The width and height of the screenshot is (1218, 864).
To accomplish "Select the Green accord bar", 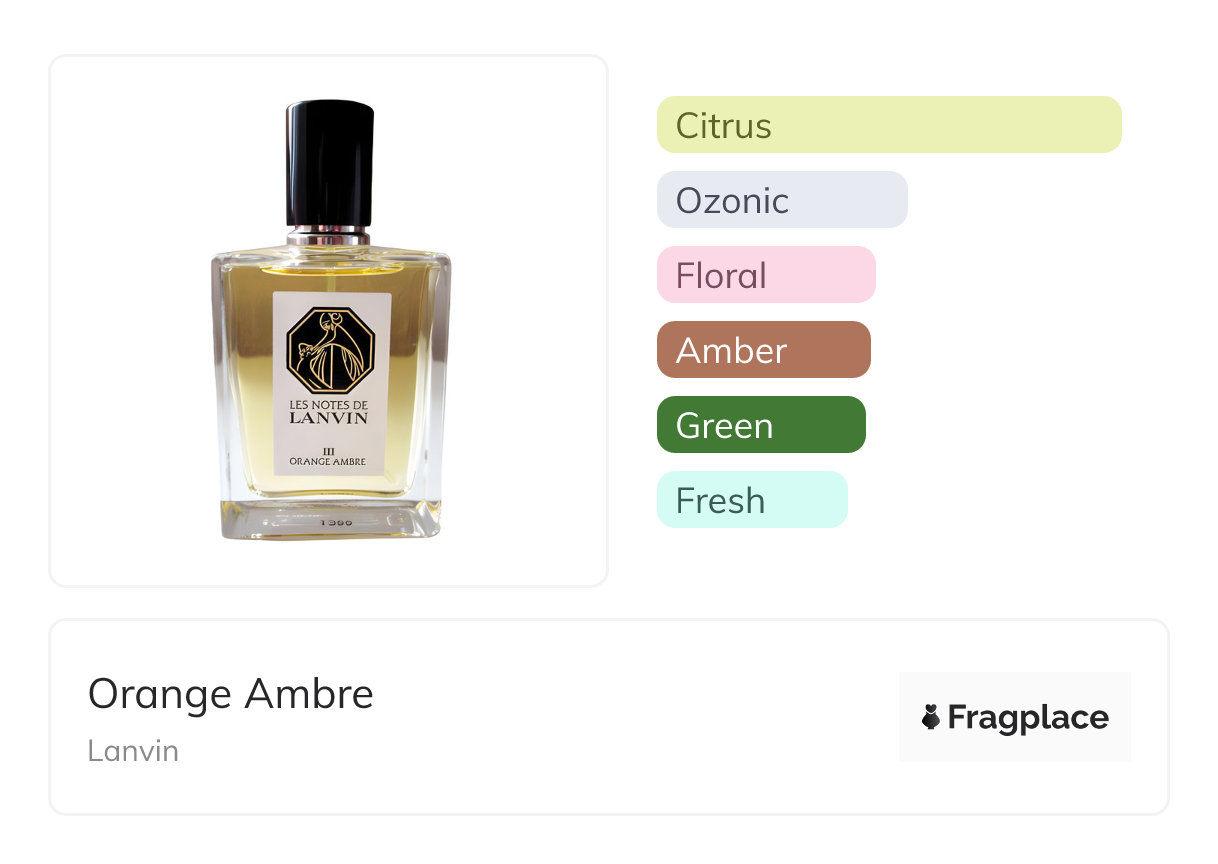I will (761, 425).
